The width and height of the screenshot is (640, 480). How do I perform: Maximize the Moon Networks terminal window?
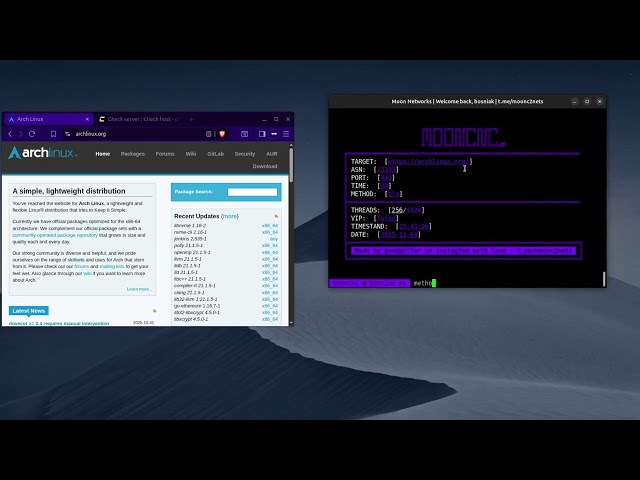point(587,102)
